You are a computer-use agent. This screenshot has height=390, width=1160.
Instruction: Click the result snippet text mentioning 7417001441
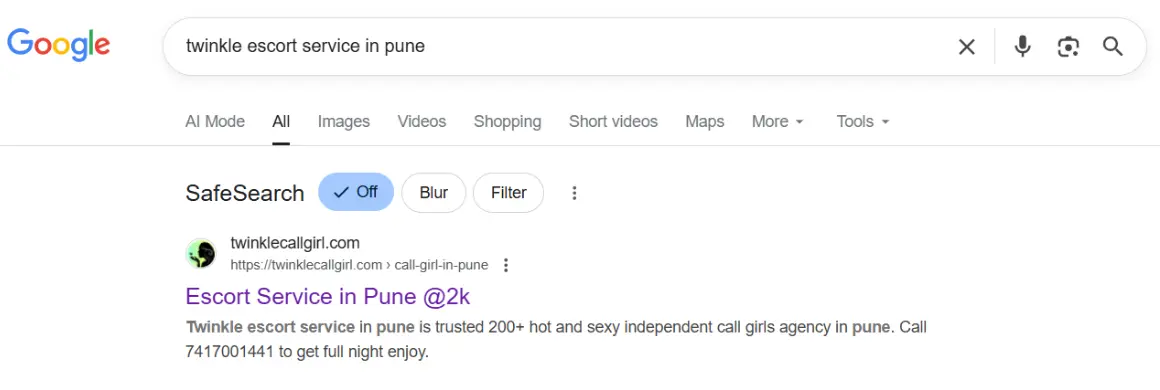[556, 339]
